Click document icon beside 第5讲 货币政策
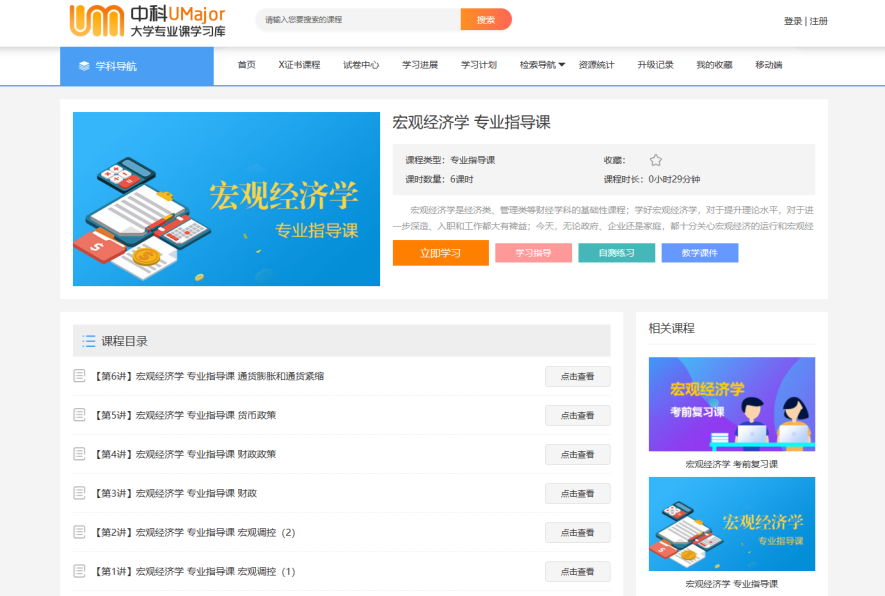885x596 pixels. click(80, 415)
